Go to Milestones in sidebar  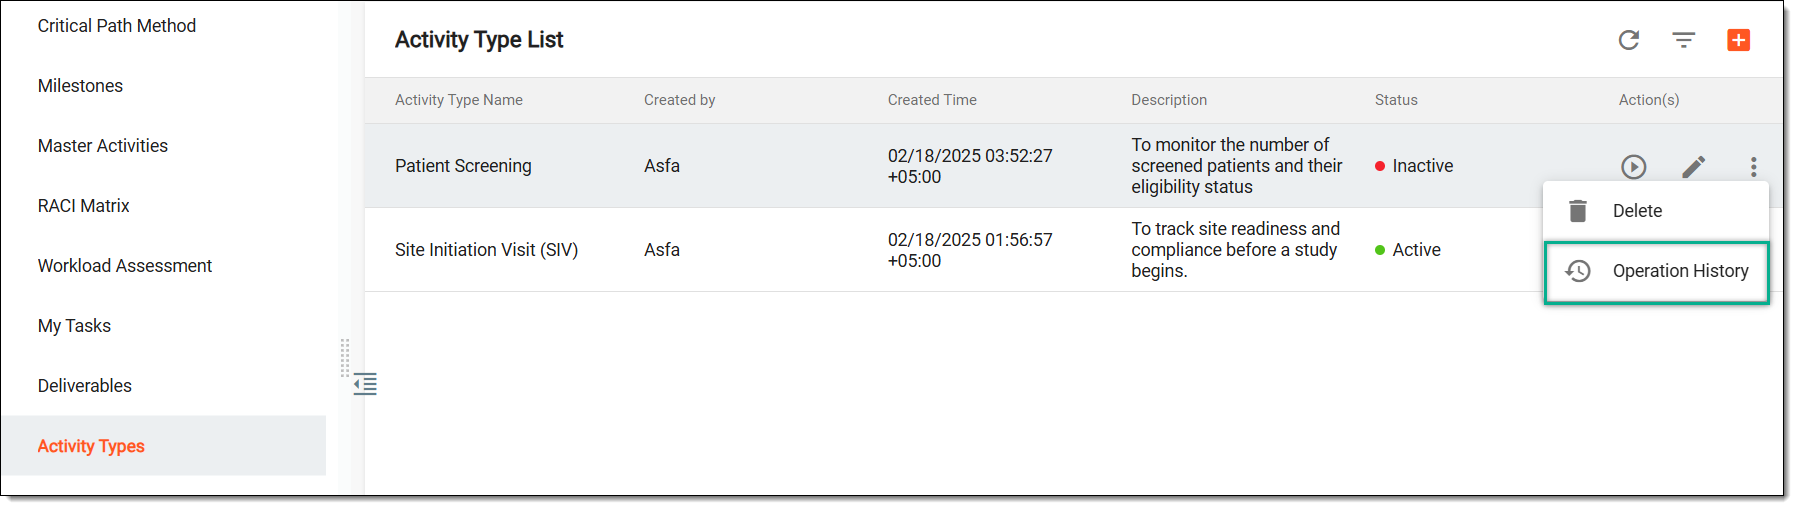point(80,86)
